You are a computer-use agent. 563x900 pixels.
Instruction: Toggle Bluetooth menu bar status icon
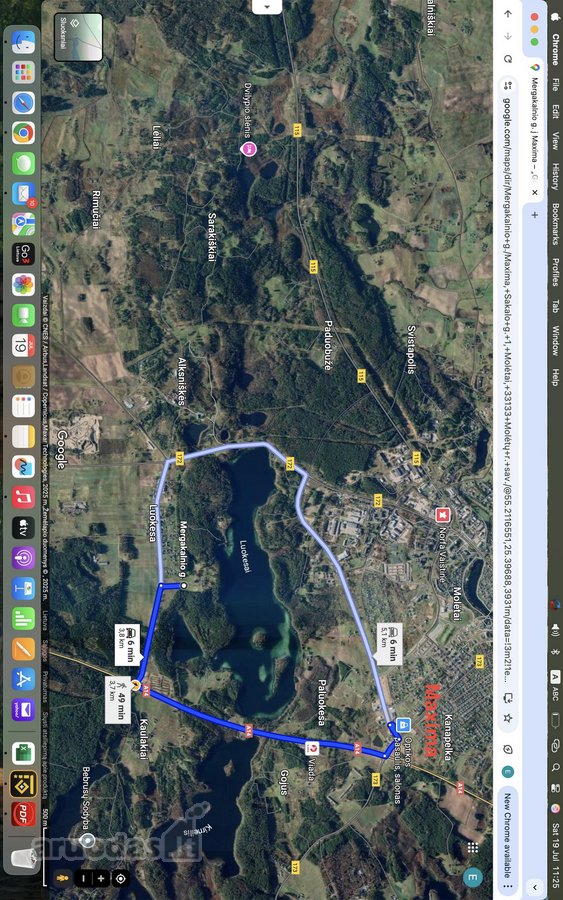tap(555, 651)
